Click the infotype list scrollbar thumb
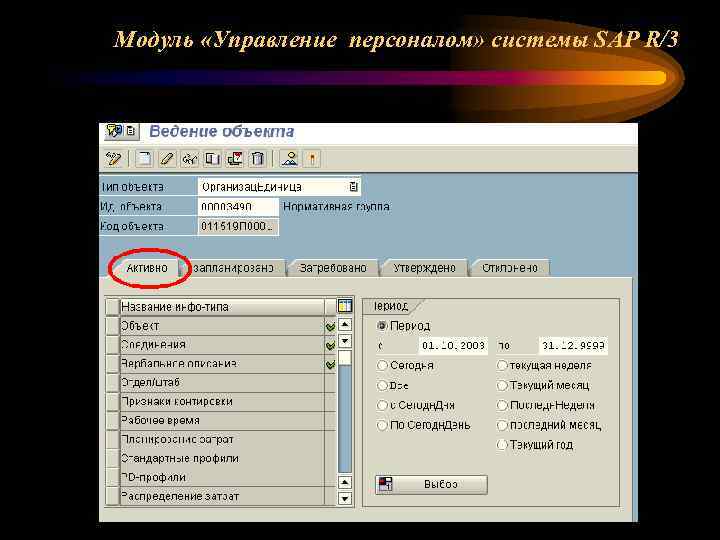The width and height of the screenshot is (720, 540). coord(345,358)
